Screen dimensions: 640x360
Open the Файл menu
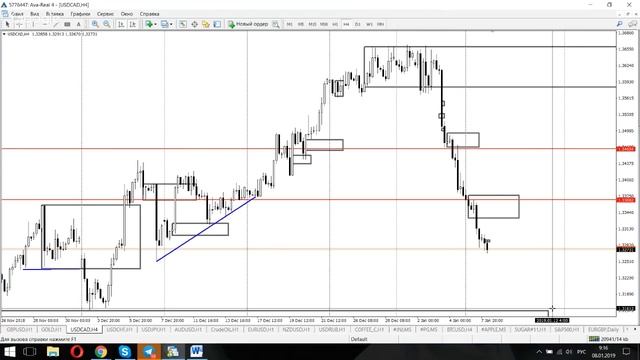coord(17,14)
